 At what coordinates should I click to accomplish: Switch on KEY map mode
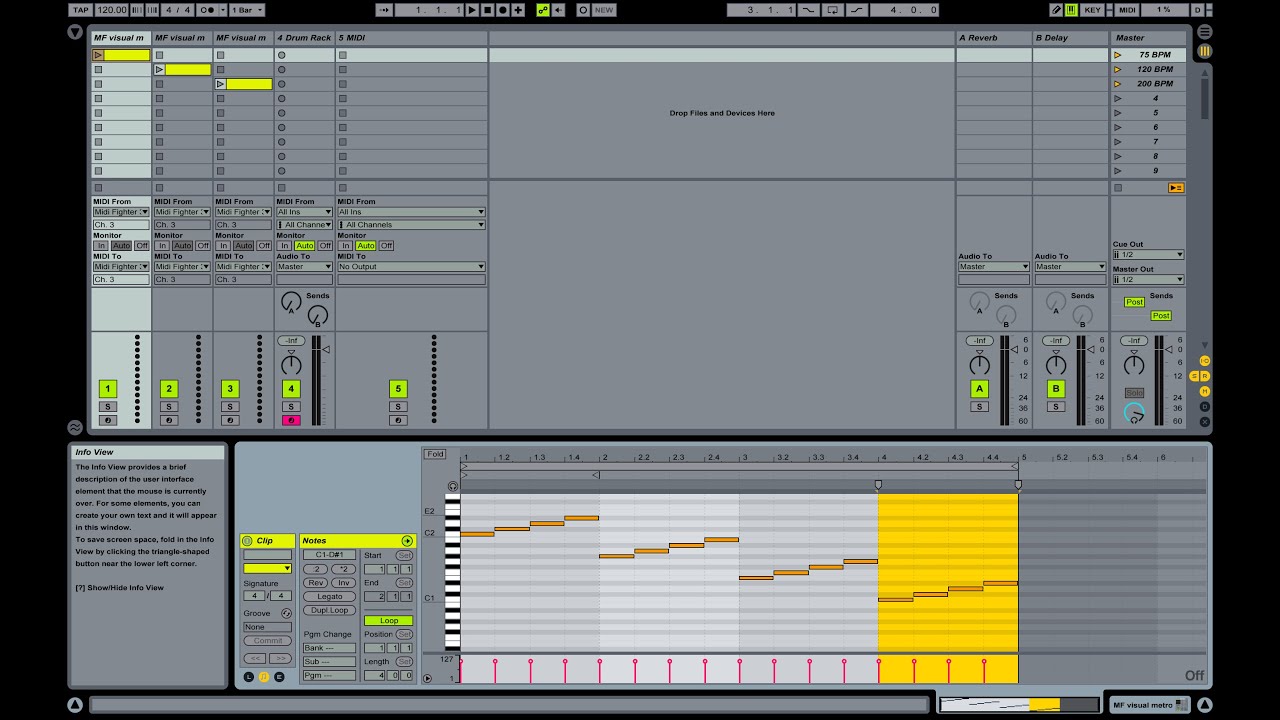pos(1093,10)
